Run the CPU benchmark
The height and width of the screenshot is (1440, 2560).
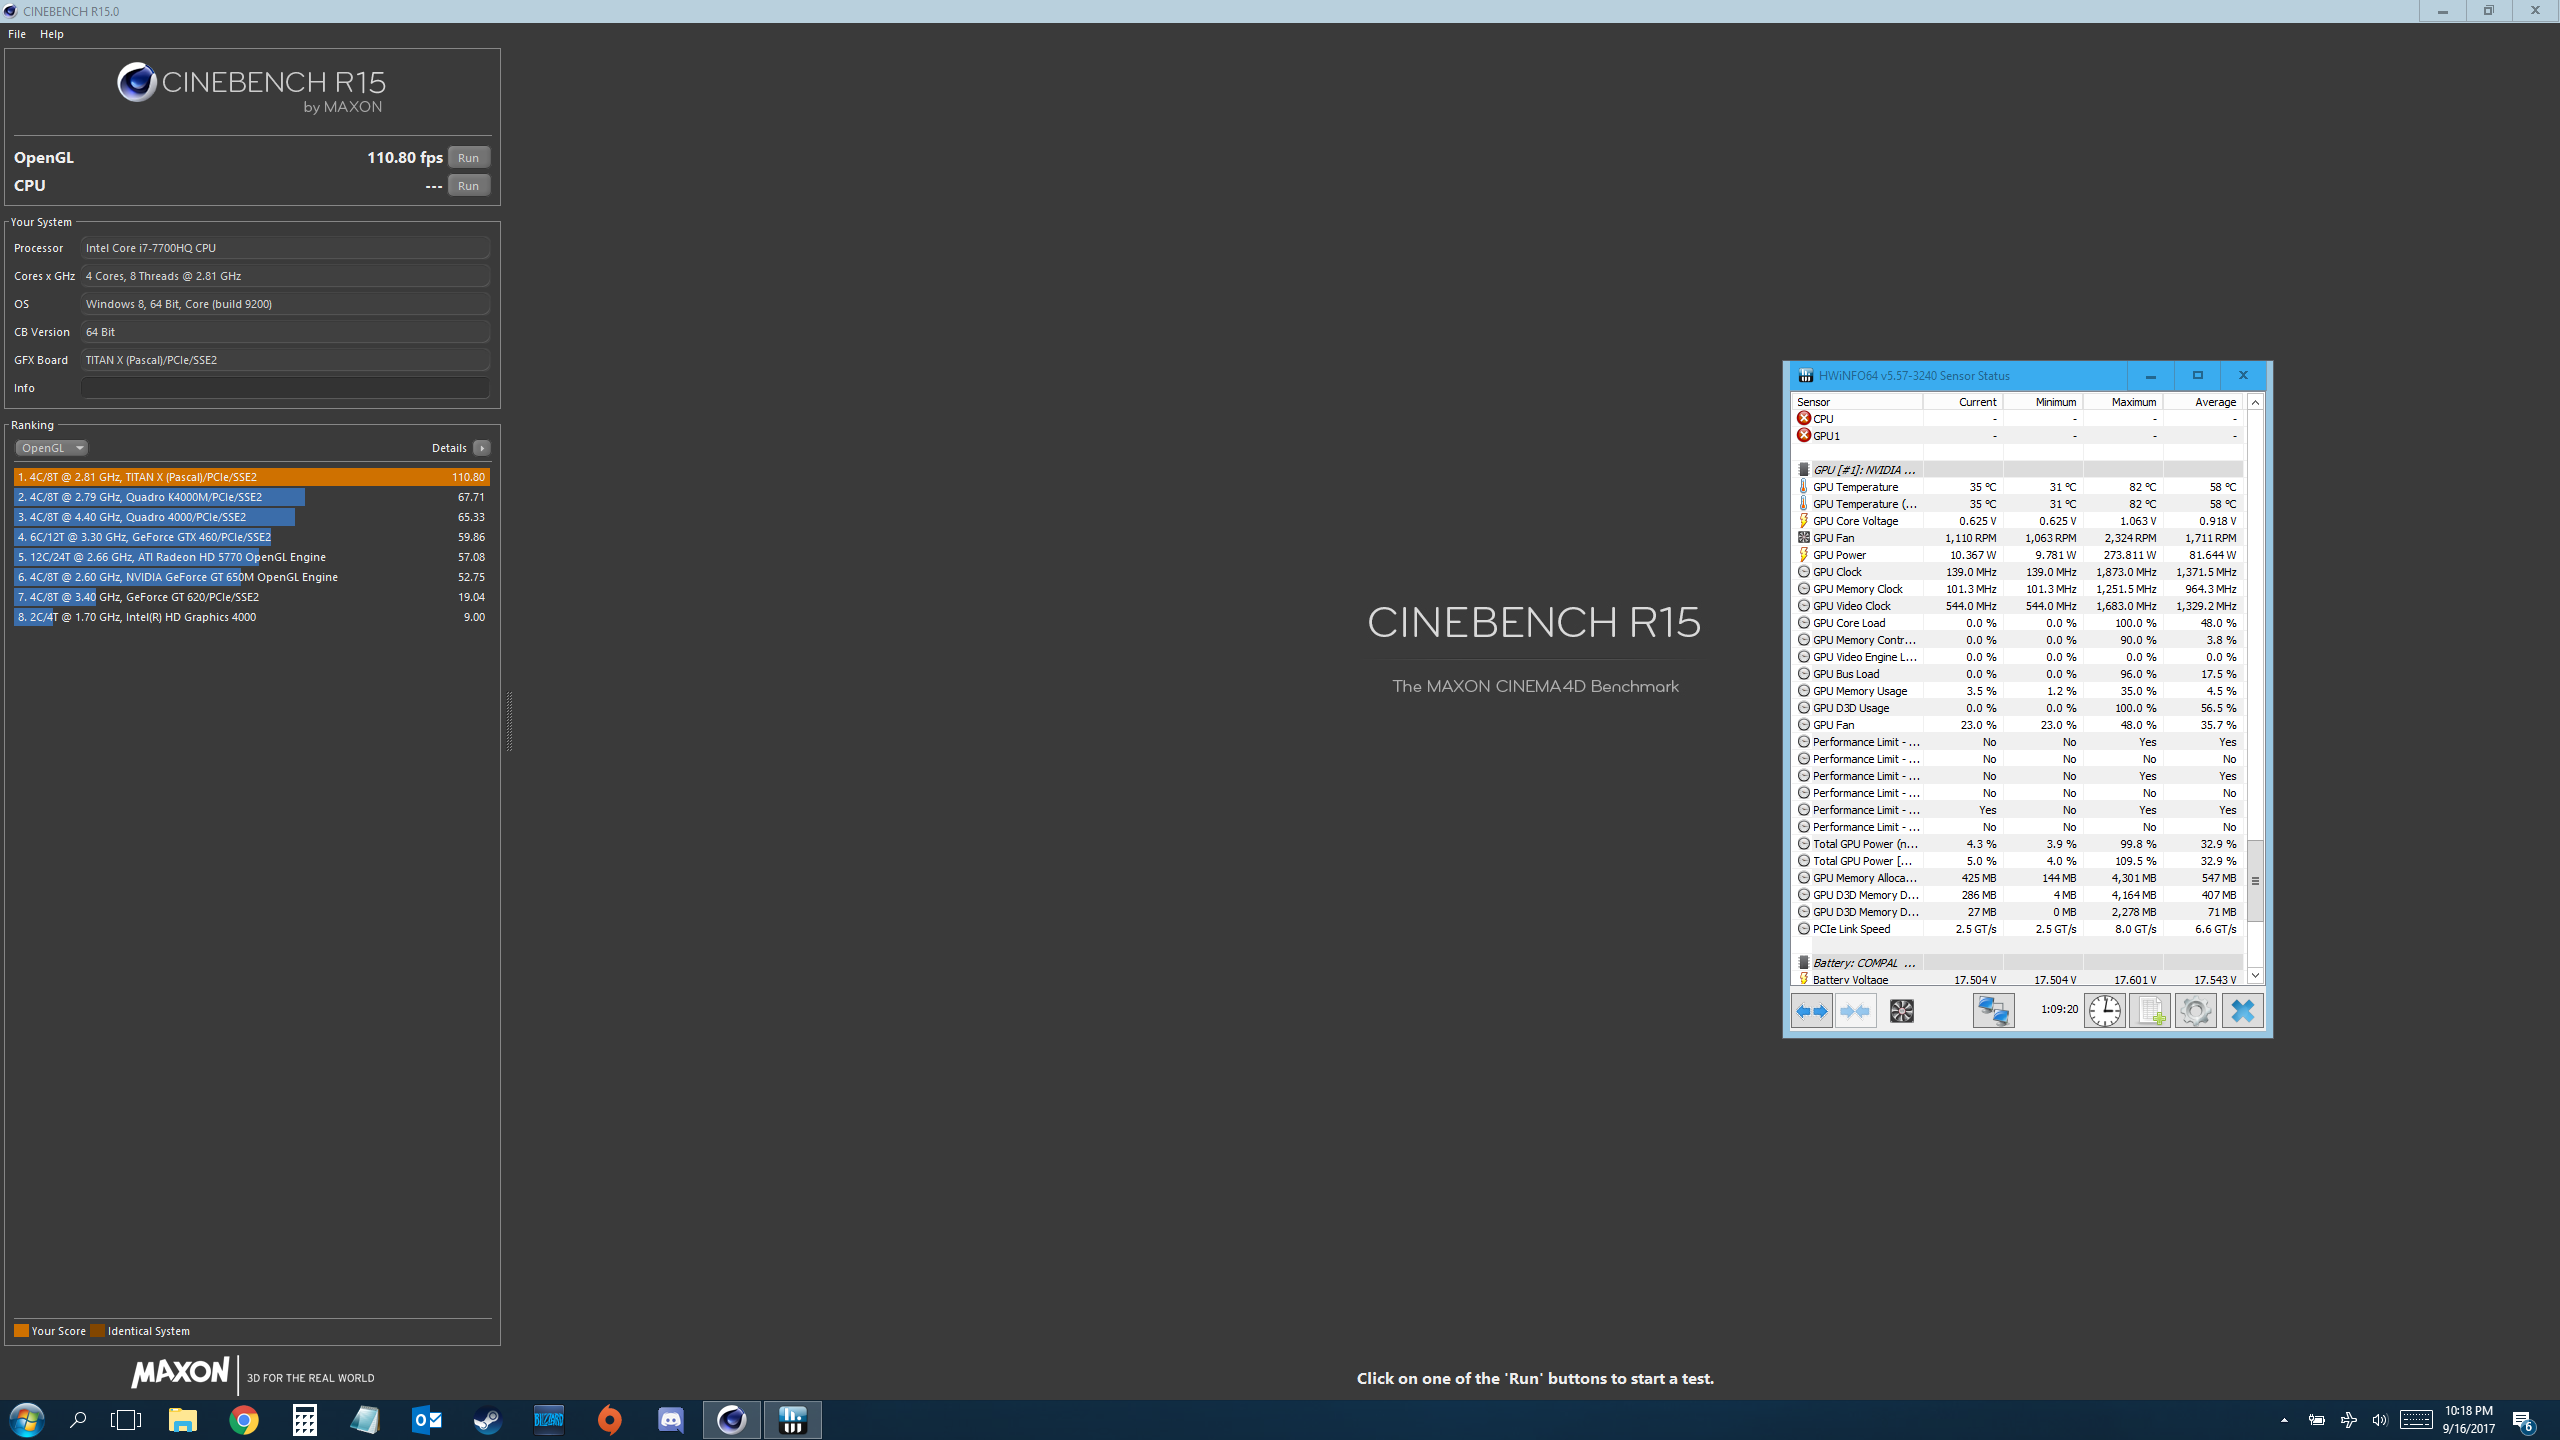tap(468, 186)
